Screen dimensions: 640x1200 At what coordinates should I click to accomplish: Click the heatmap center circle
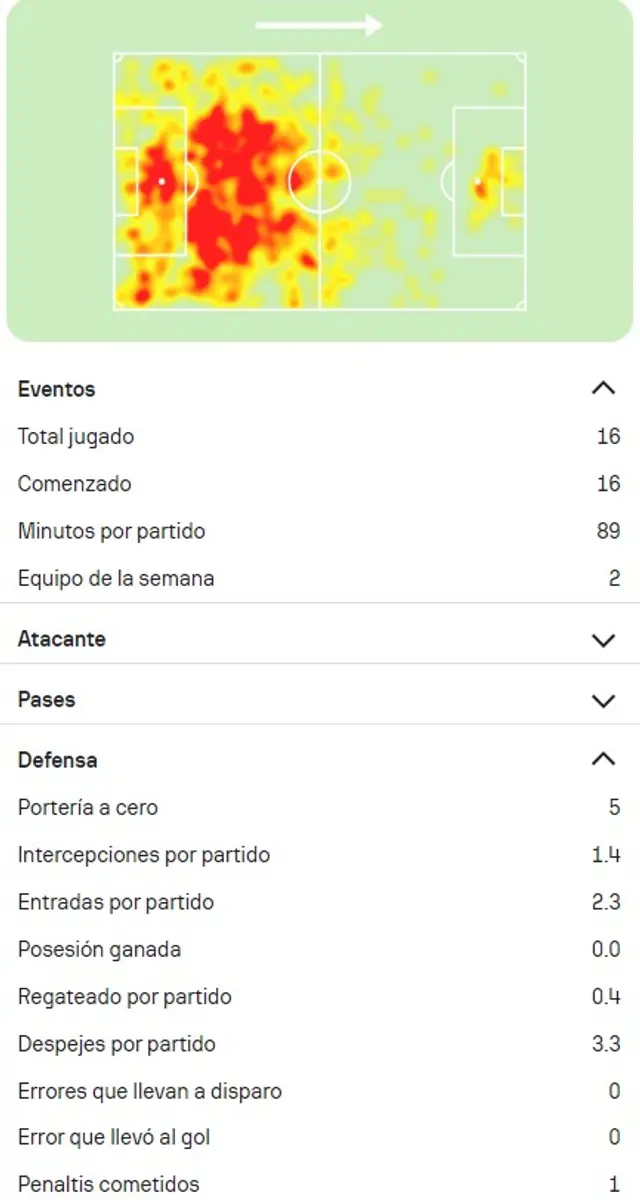click(319, 181)
